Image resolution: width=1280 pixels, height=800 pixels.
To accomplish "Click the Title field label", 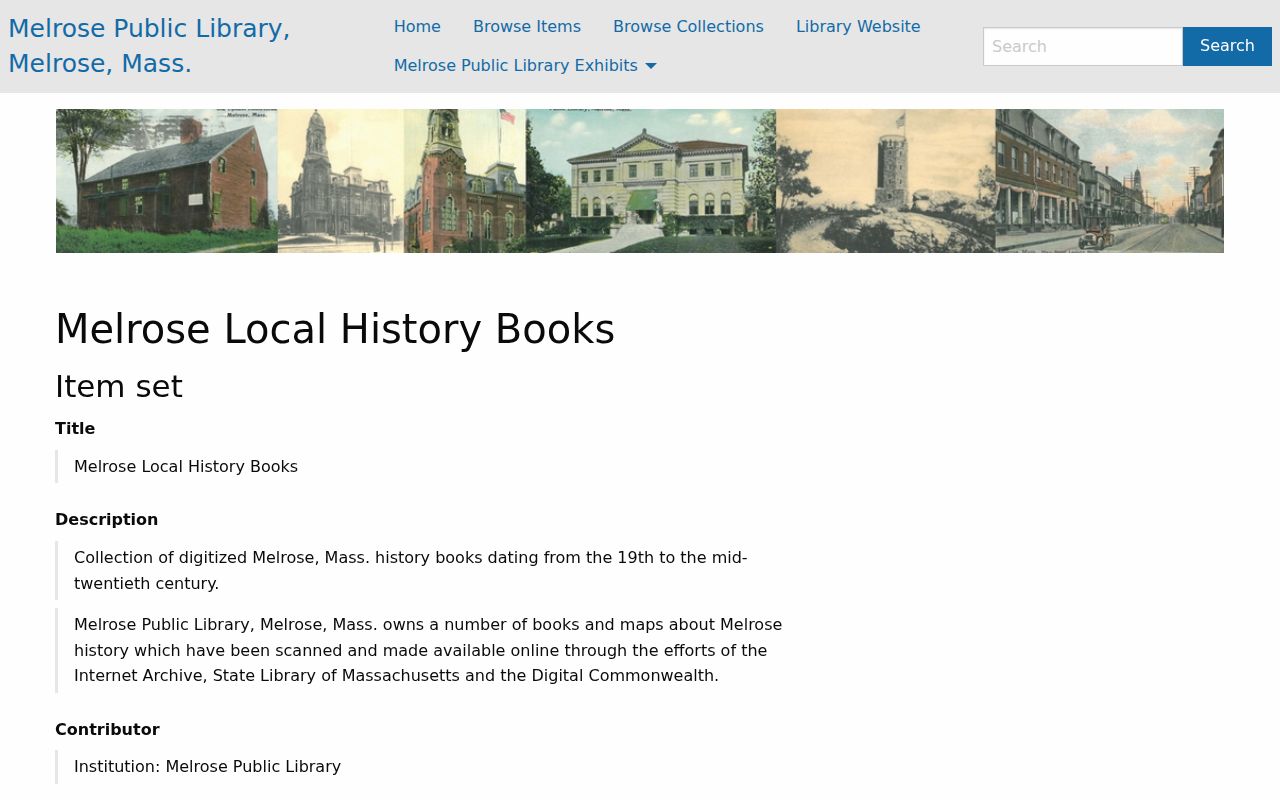I will tap(75, 429).
